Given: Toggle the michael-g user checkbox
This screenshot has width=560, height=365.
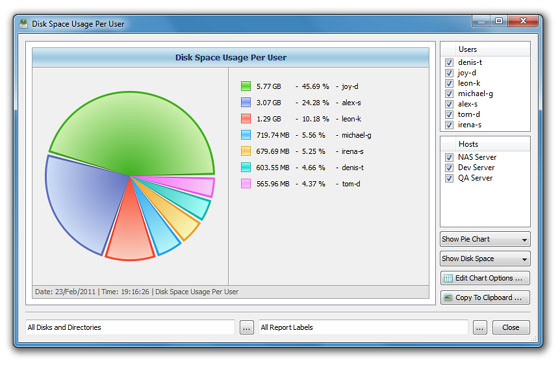Looking at the screenshot, I should tap(449, 94).
